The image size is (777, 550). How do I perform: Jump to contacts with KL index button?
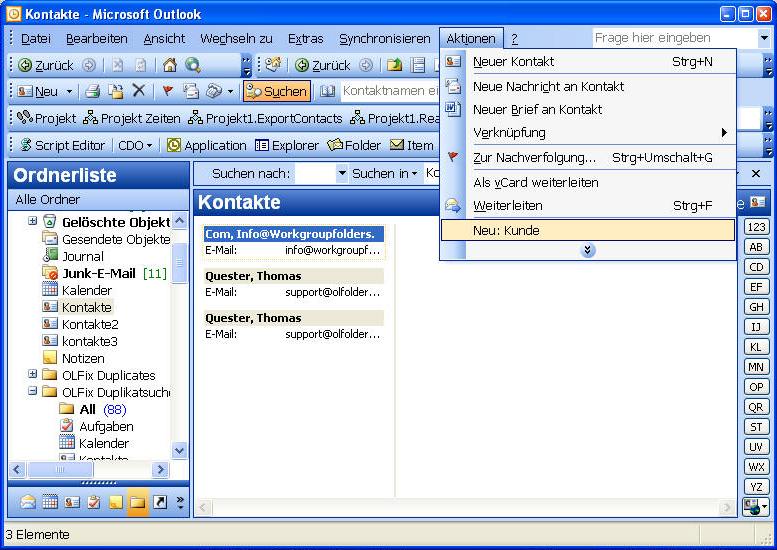pos(756,347)
